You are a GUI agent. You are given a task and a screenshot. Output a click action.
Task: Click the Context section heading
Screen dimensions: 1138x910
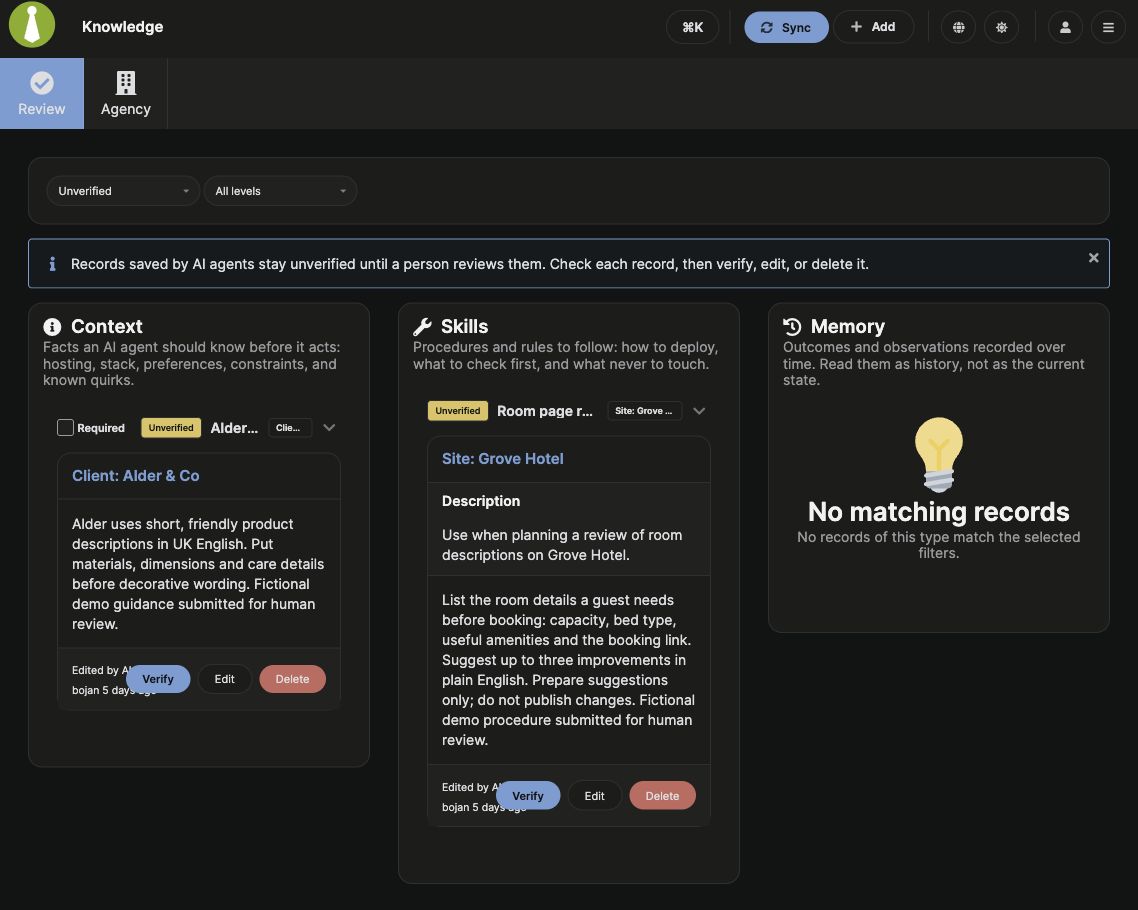(x=107, y=327)
